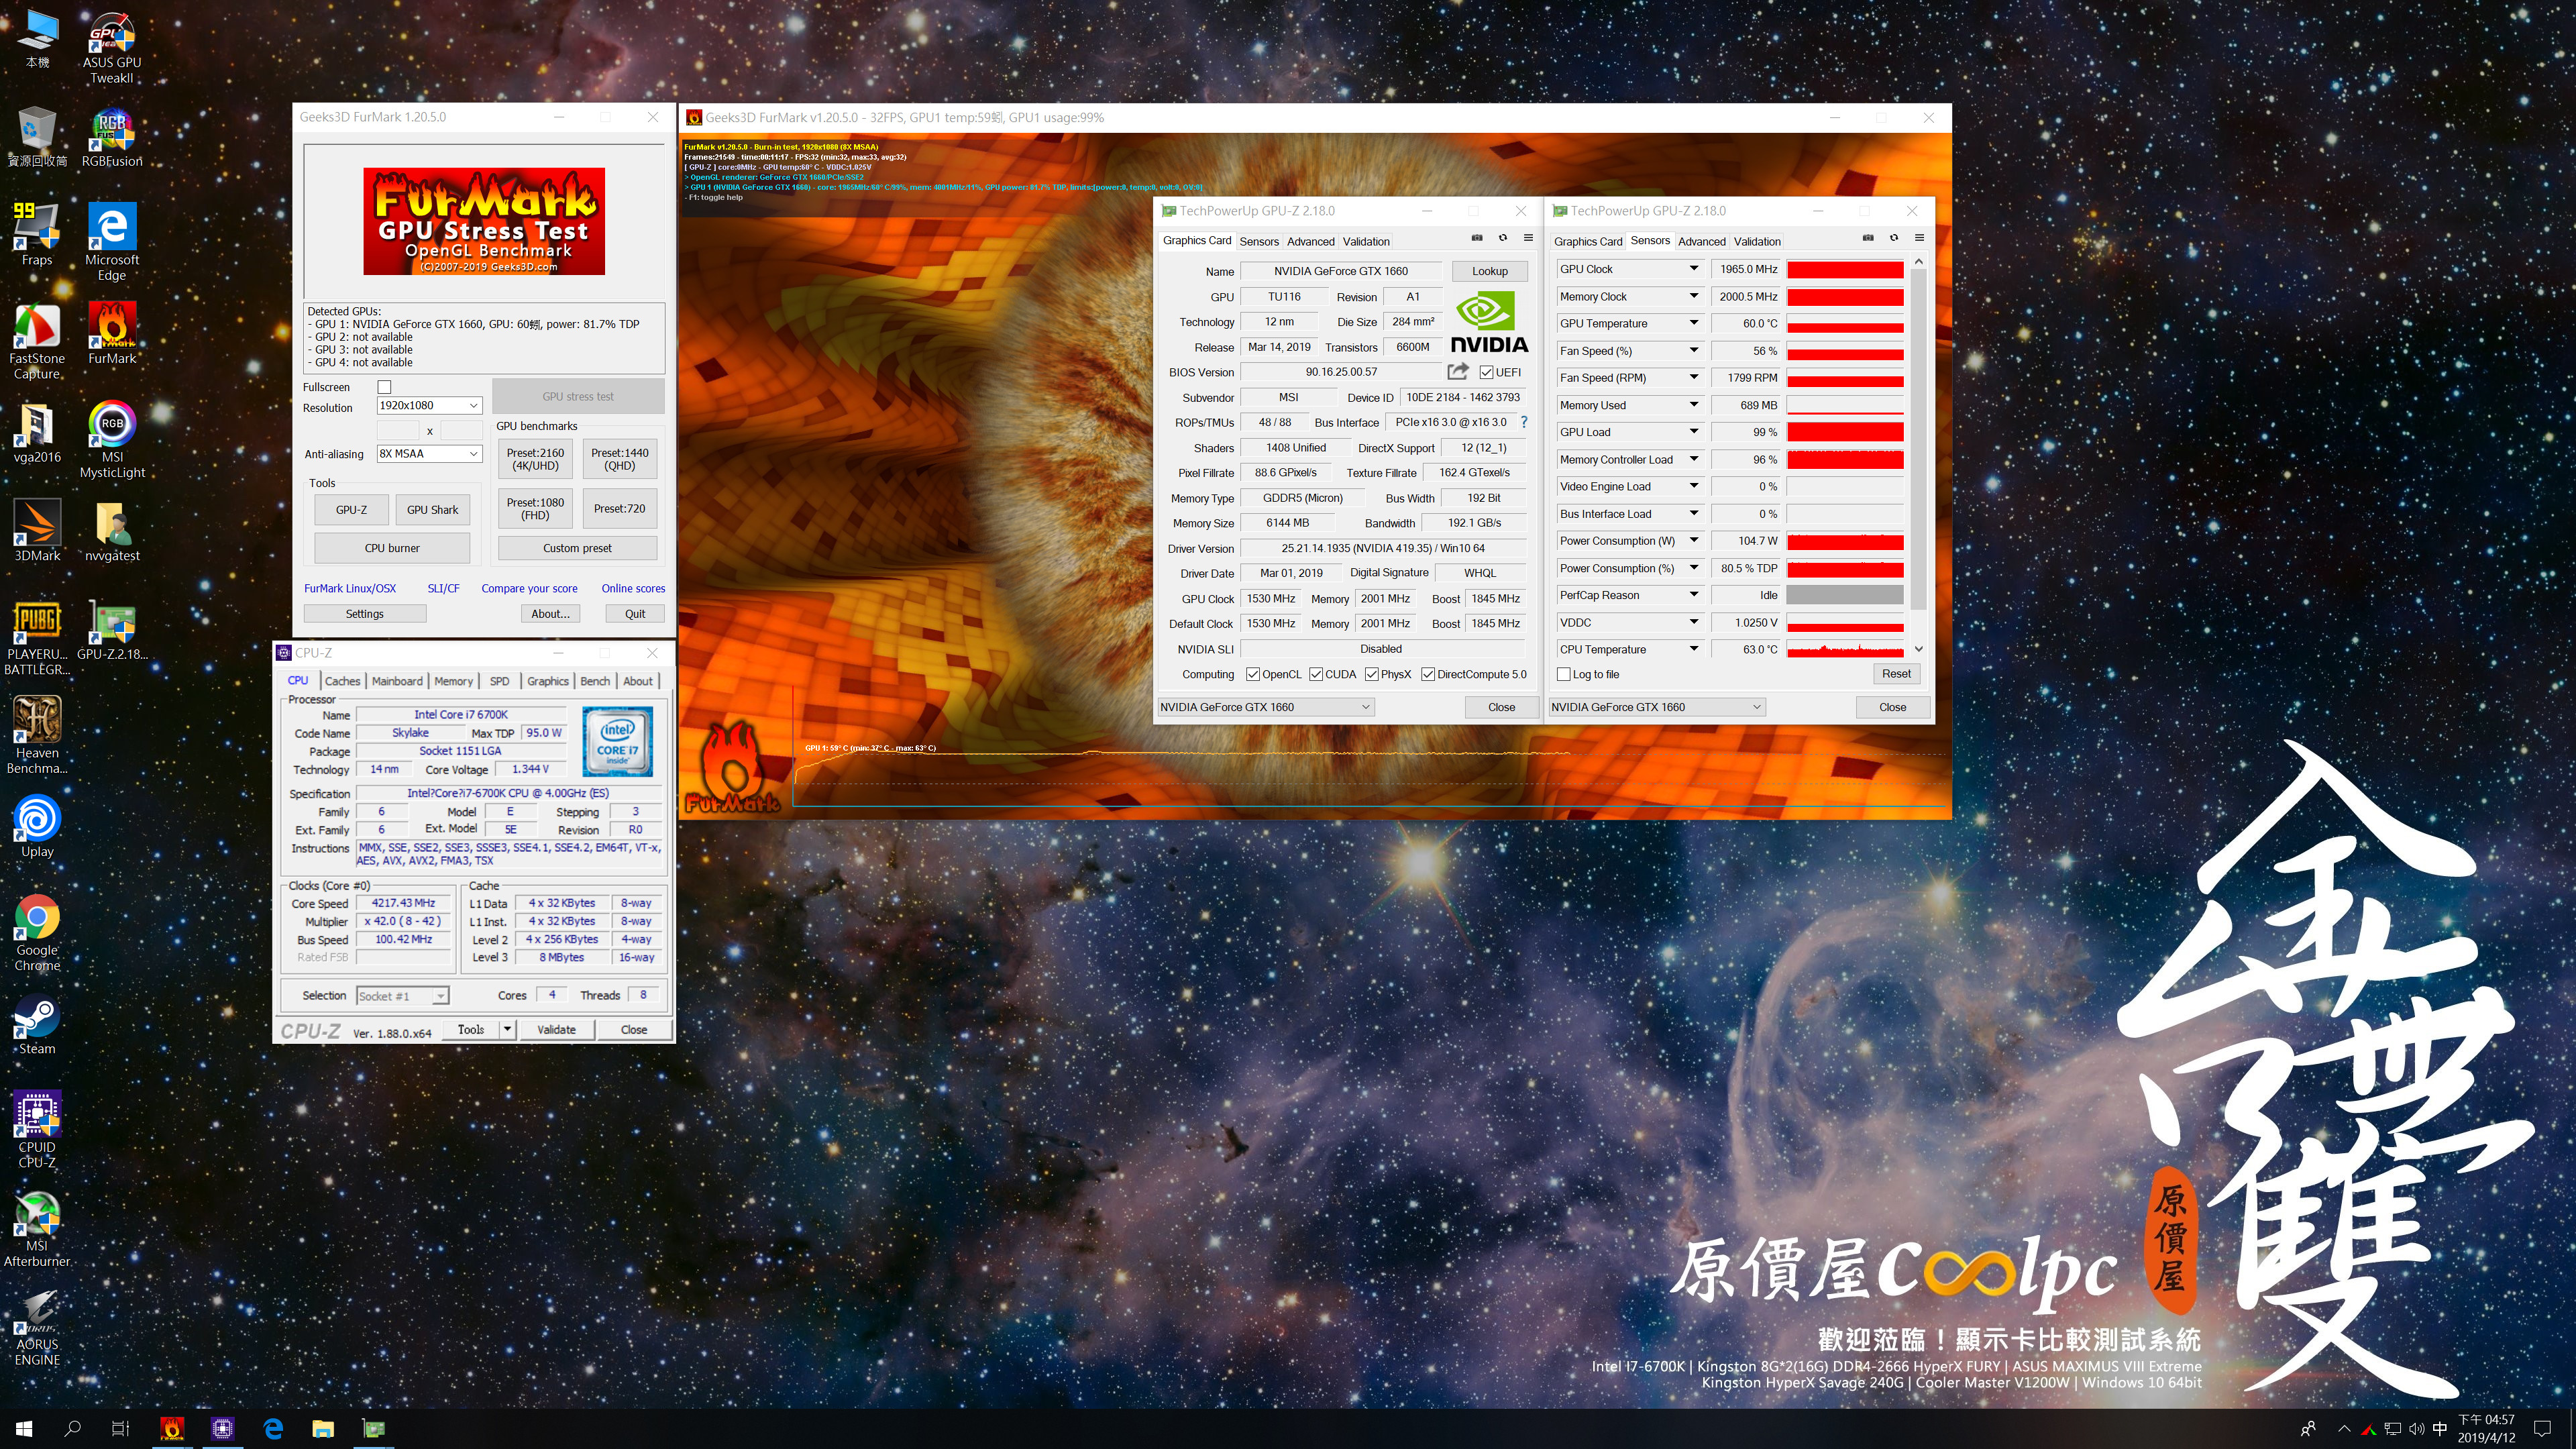Open Heaven Benchmark desktop icon
The height and width of the screenshot is (1449, 2576).
coord(37,735)
